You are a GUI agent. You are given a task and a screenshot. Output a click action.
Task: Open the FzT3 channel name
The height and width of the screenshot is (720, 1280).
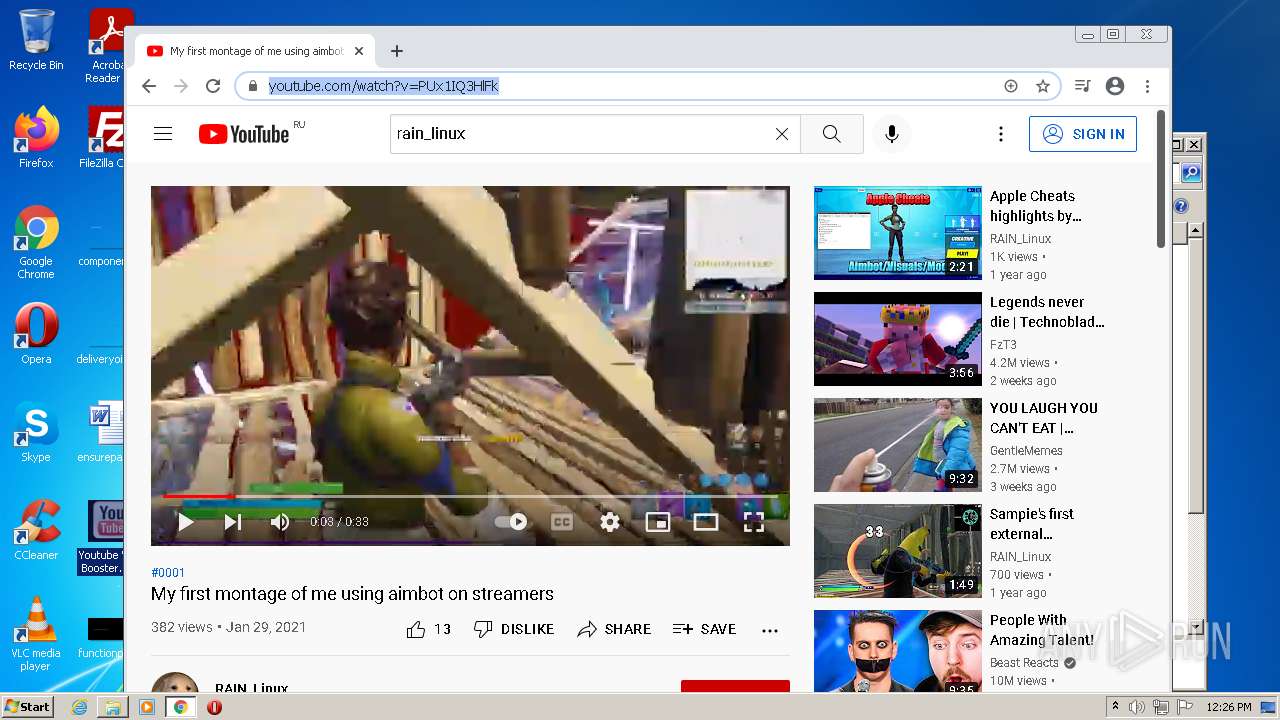point(1003,345)
